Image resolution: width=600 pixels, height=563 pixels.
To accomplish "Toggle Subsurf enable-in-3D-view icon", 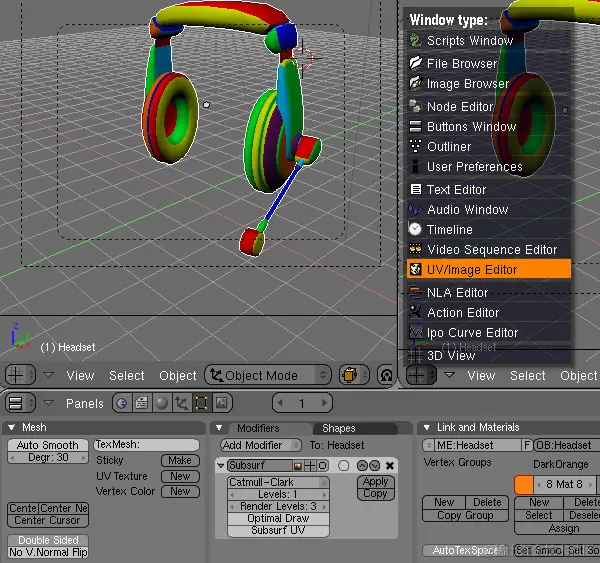I will pos(310,466).
